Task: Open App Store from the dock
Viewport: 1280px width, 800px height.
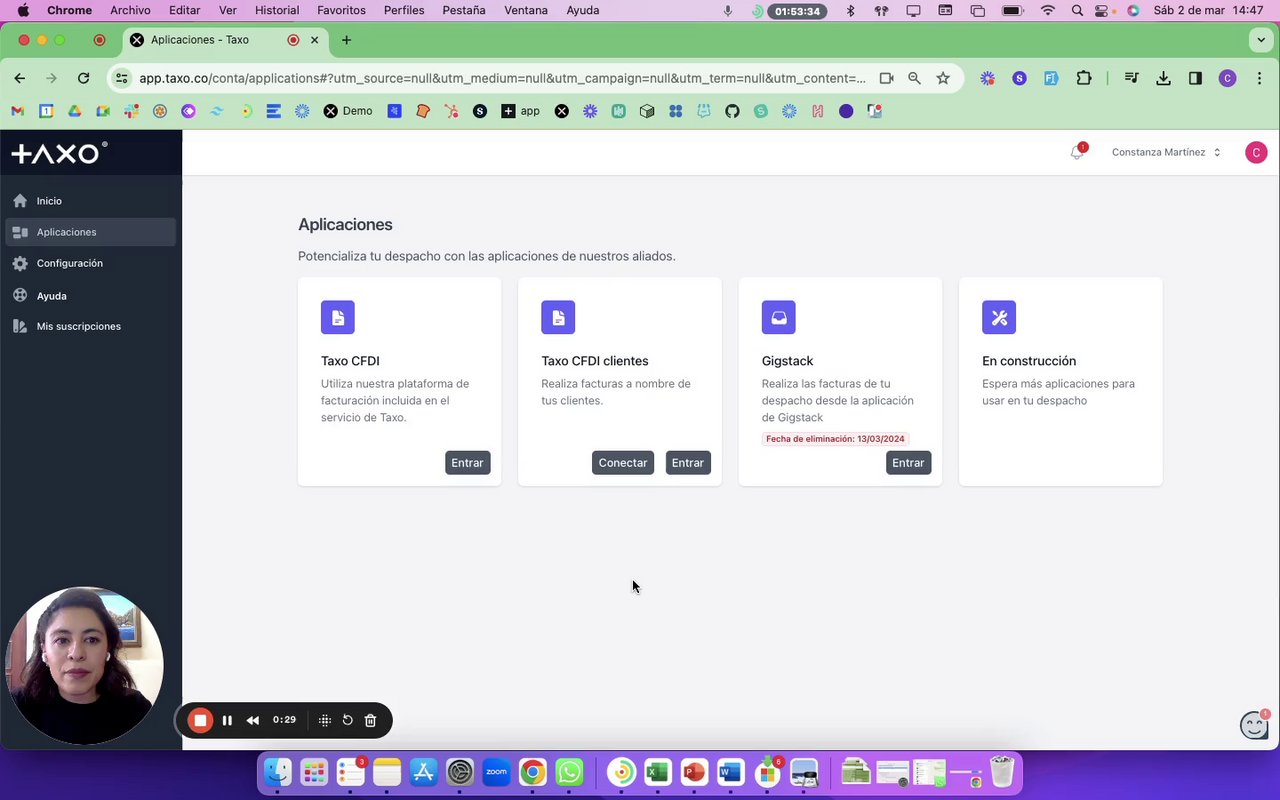Action: tap(423, 772)
